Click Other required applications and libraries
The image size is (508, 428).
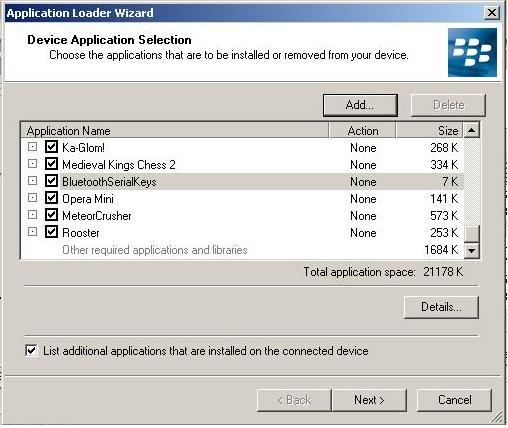pyautogui.click(x=155, y=250)
